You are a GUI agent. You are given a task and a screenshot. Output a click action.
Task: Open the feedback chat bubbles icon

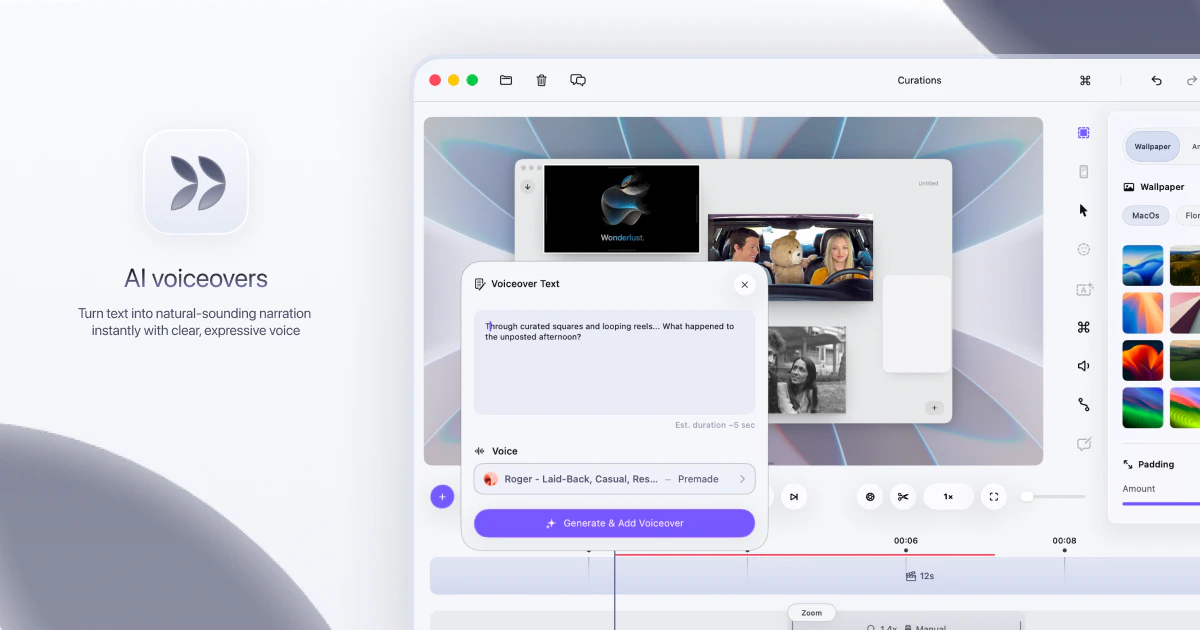(578, 80)
